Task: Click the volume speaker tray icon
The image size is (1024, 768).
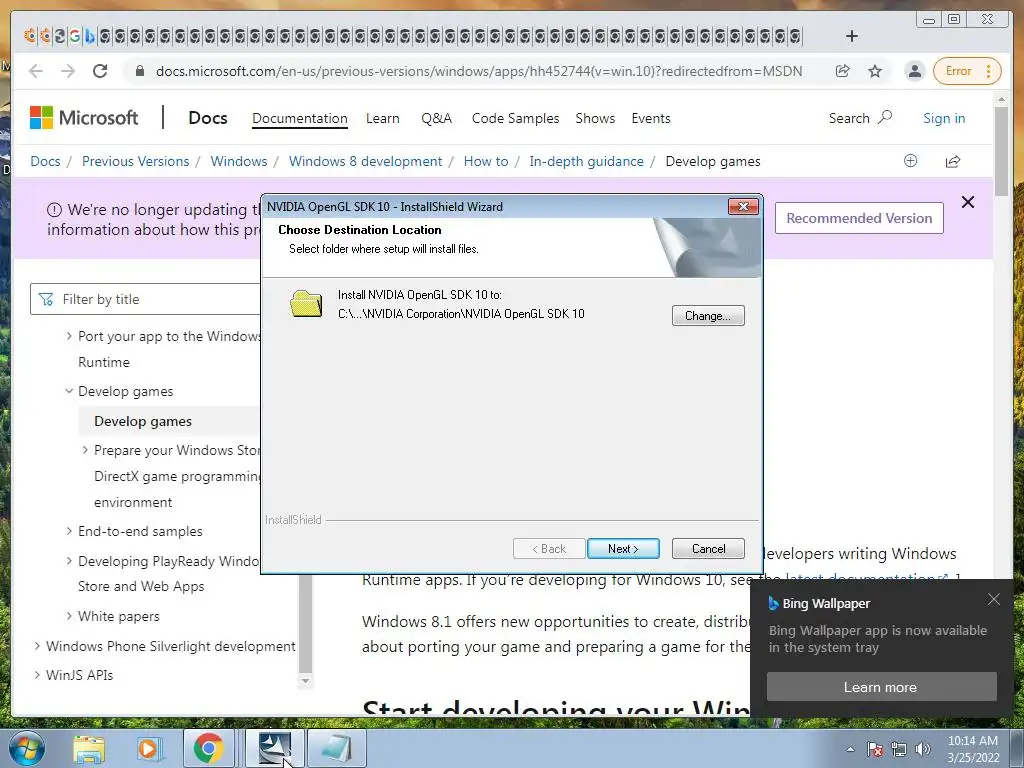Action: click(x=923, y=749)
